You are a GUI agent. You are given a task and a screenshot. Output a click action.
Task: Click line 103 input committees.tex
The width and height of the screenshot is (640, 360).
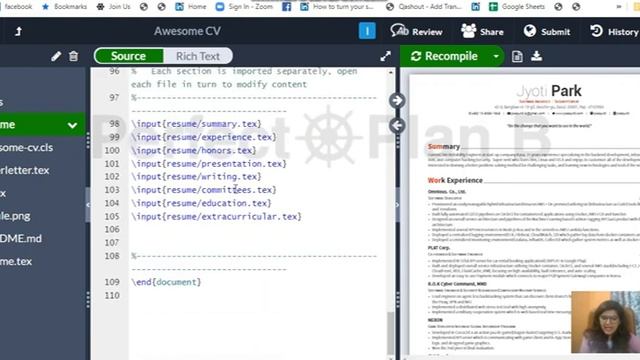click(x=204, y=190)
